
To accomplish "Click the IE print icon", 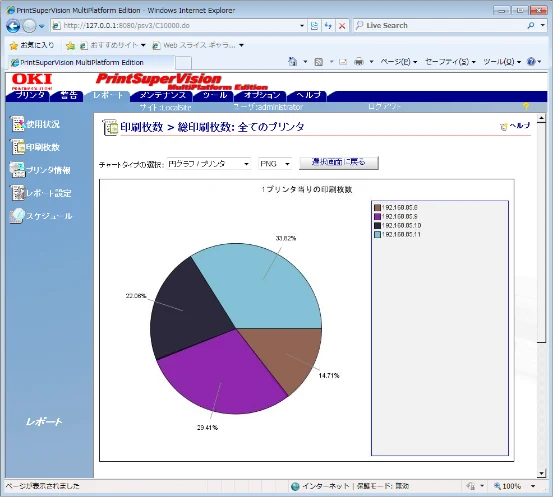I will tap(359, 62).
